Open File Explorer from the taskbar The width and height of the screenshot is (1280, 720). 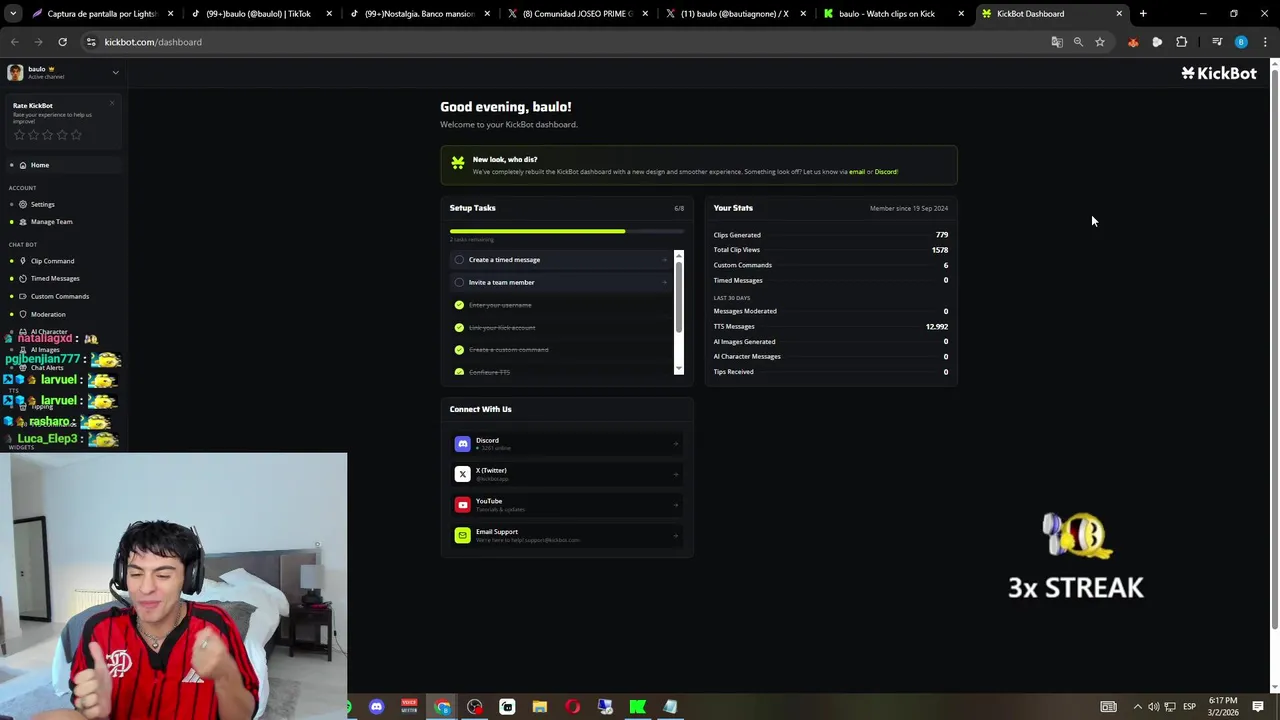540,707
